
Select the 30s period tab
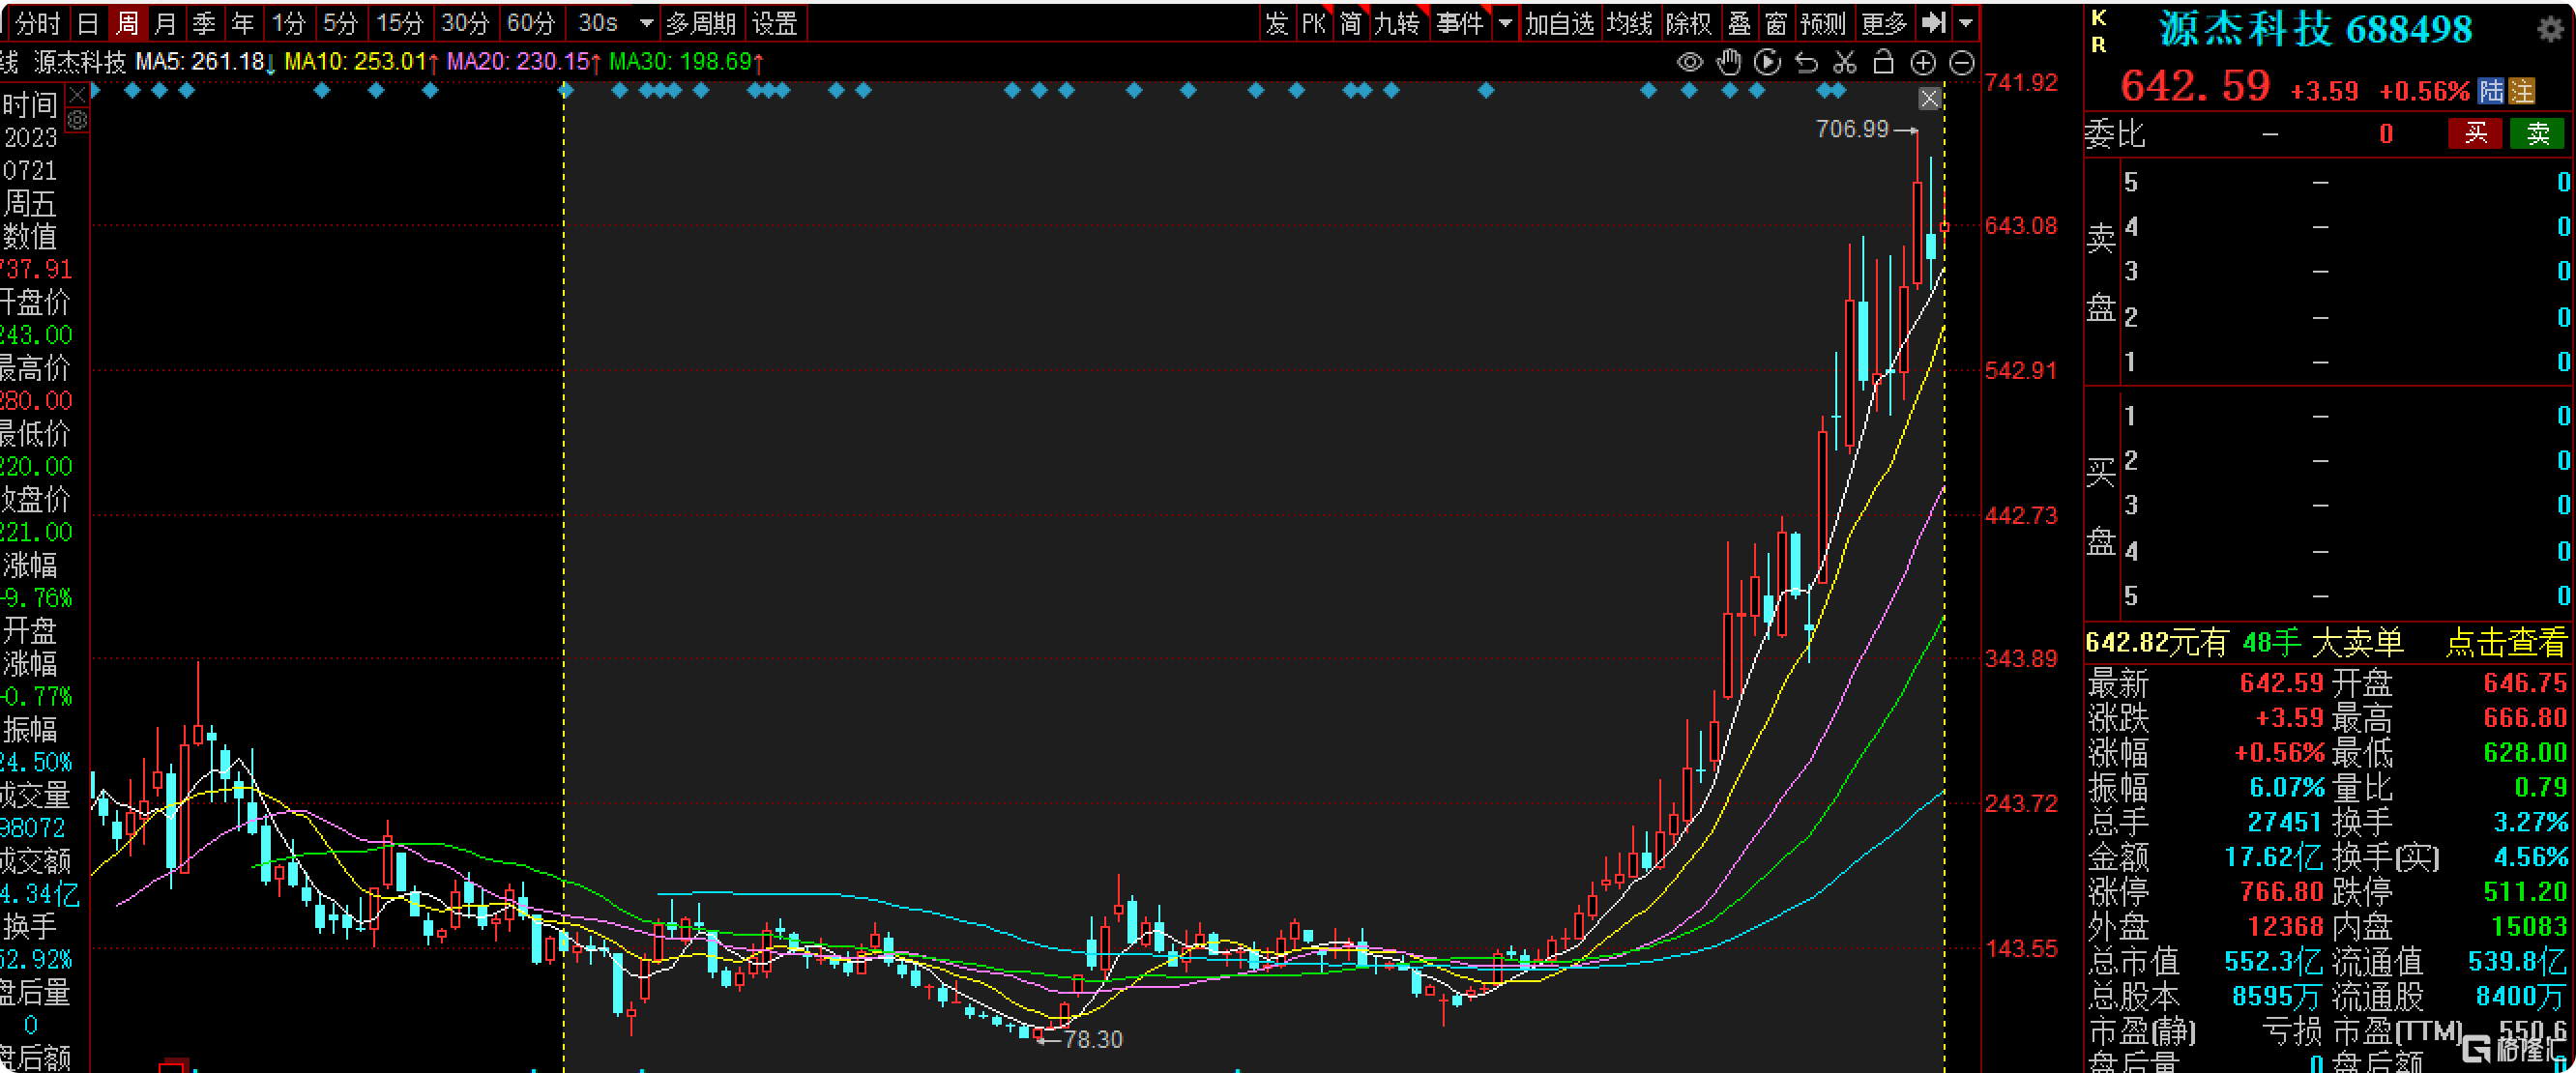[x=598, y=22]
